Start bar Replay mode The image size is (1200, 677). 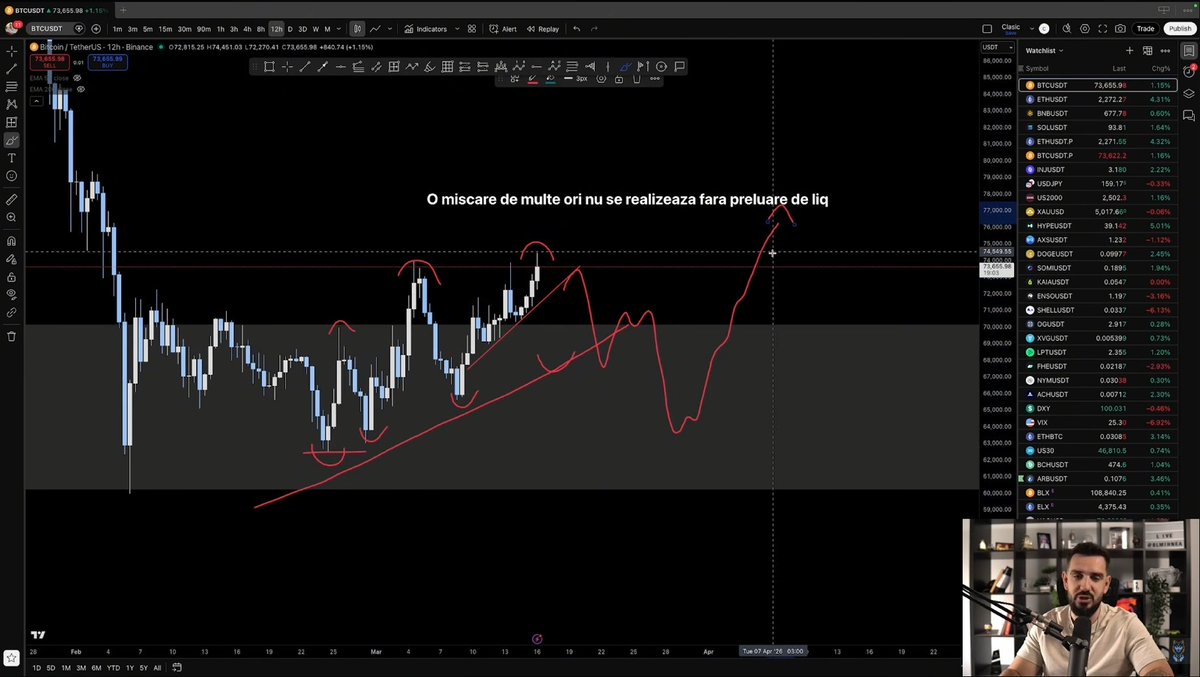pos(542,29)
